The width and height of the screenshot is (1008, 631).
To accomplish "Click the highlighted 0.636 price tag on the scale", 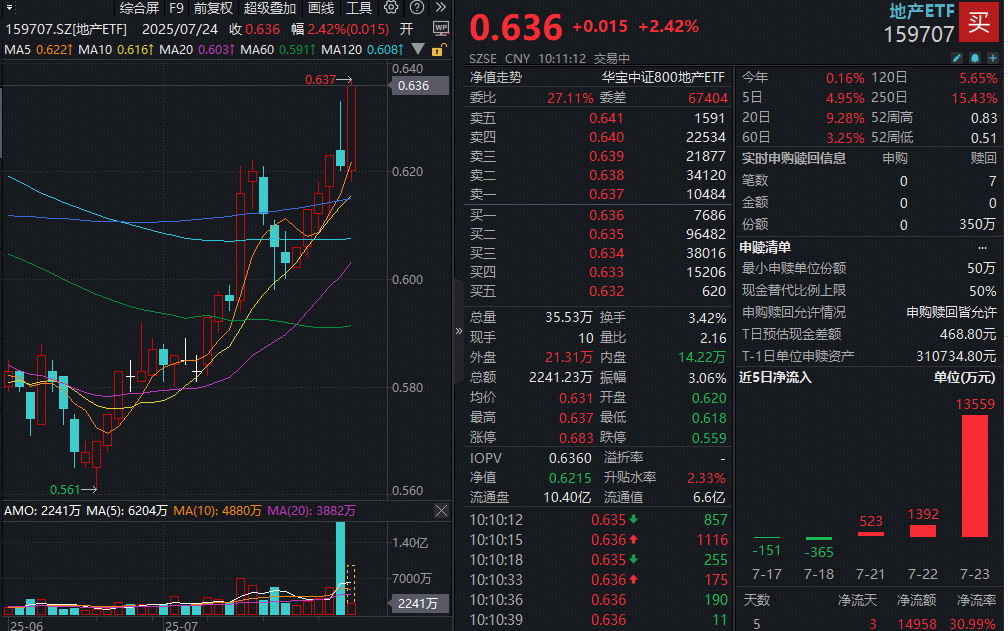I will pos(414,86).
